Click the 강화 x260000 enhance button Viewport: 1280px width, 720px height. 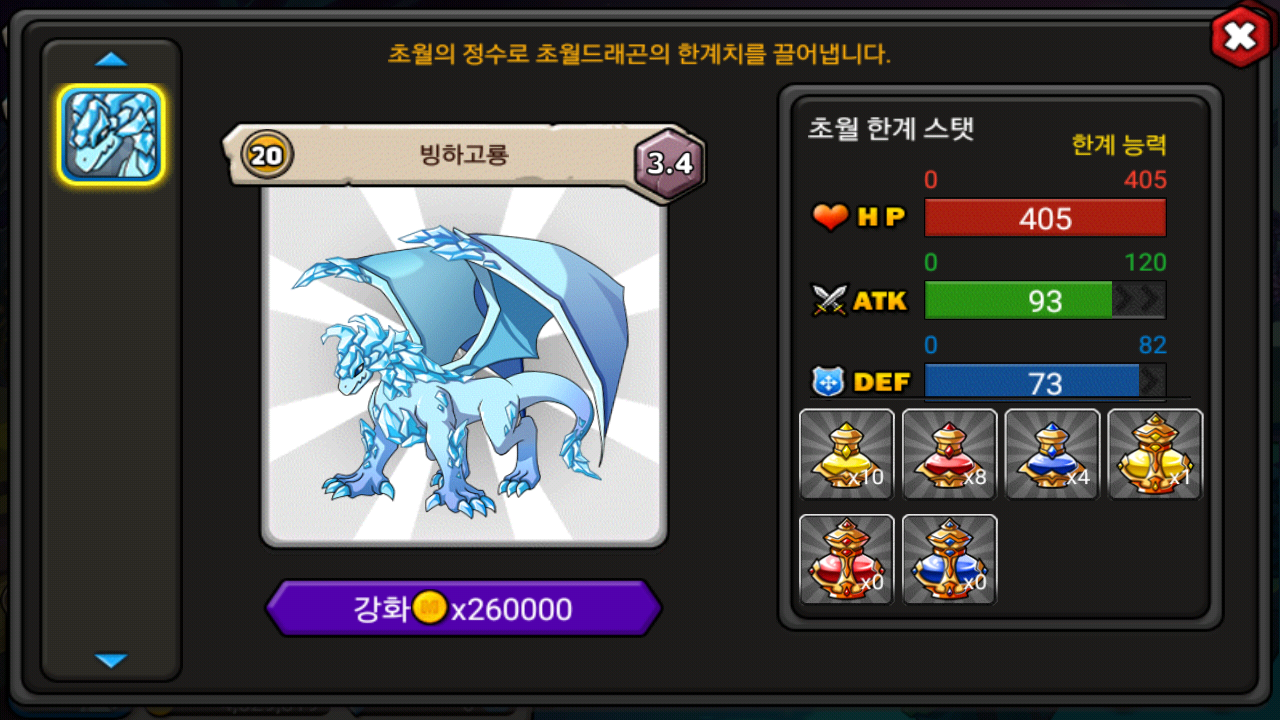click(463, 608)
